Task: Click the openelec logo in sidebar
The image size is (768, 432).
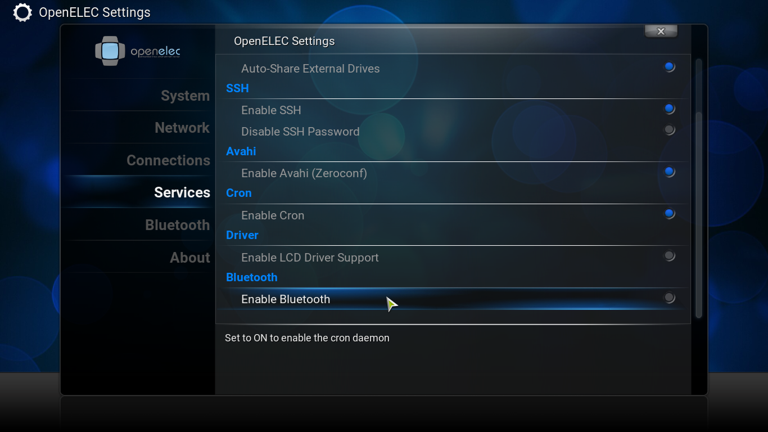Action: (138, 51)
